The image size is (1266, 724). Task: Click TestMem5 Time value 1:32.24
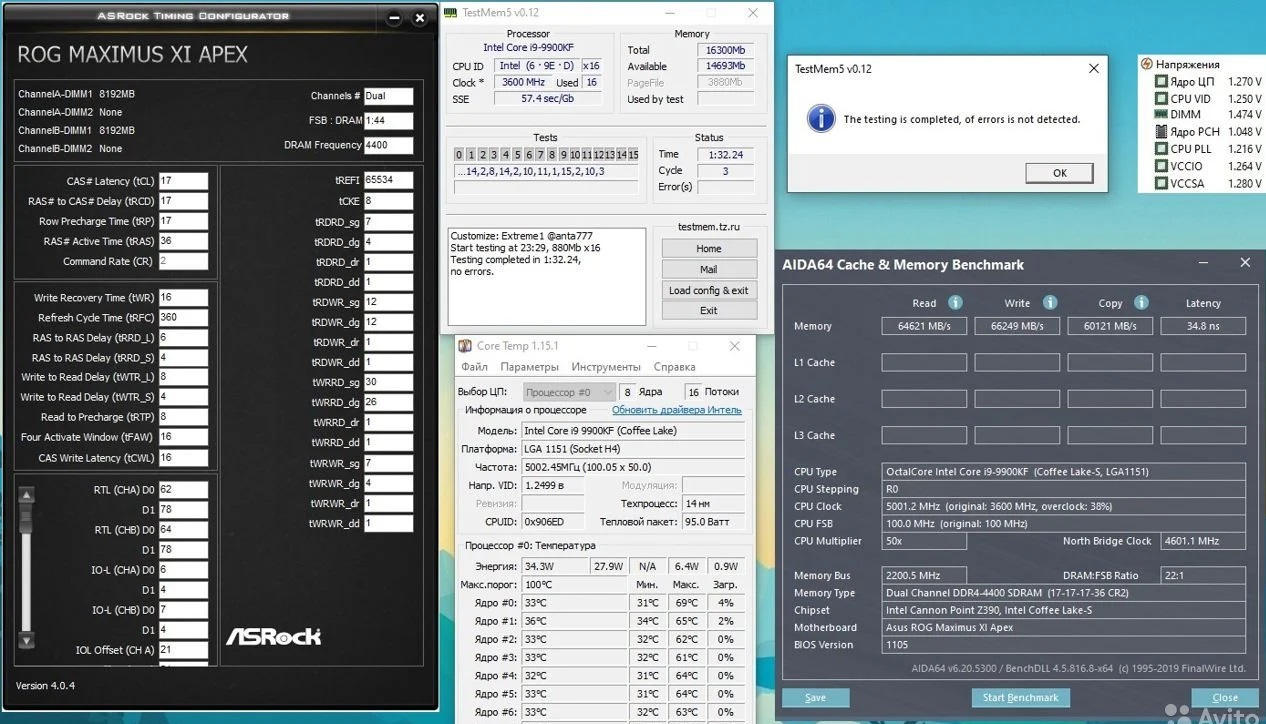(x=726, y=155)
